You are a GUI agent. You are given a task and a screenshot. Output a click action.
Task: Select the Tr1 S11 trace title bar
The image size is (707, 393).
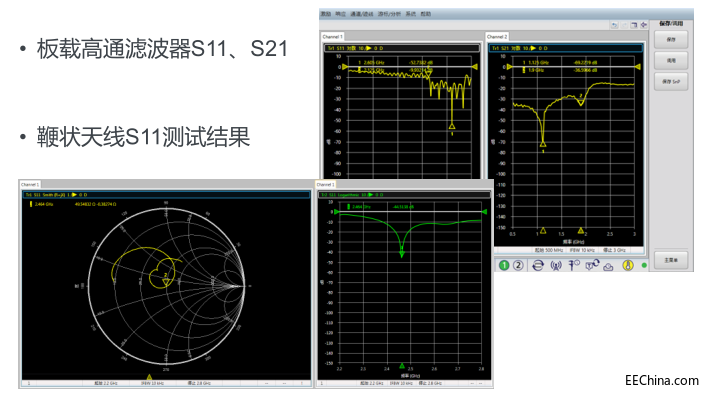pos(402,48)
